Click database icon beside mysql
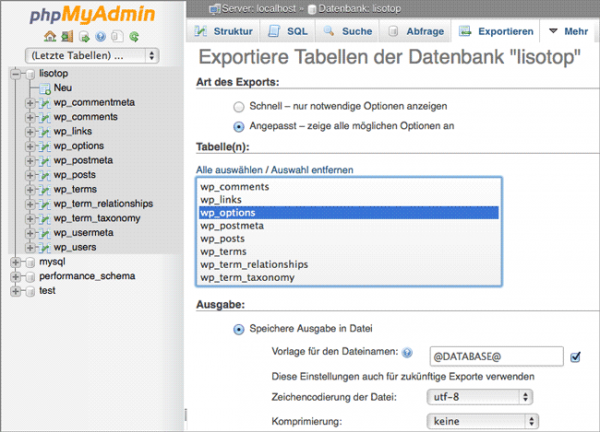 31,262
